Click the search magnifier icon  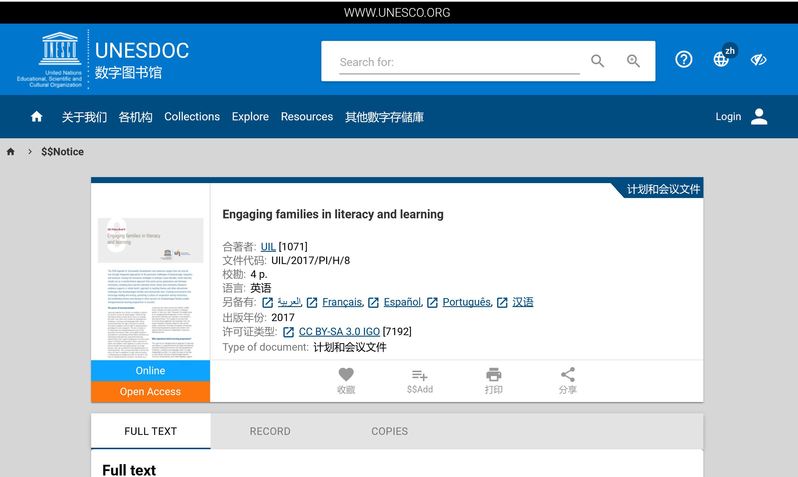tap(597, 61)
